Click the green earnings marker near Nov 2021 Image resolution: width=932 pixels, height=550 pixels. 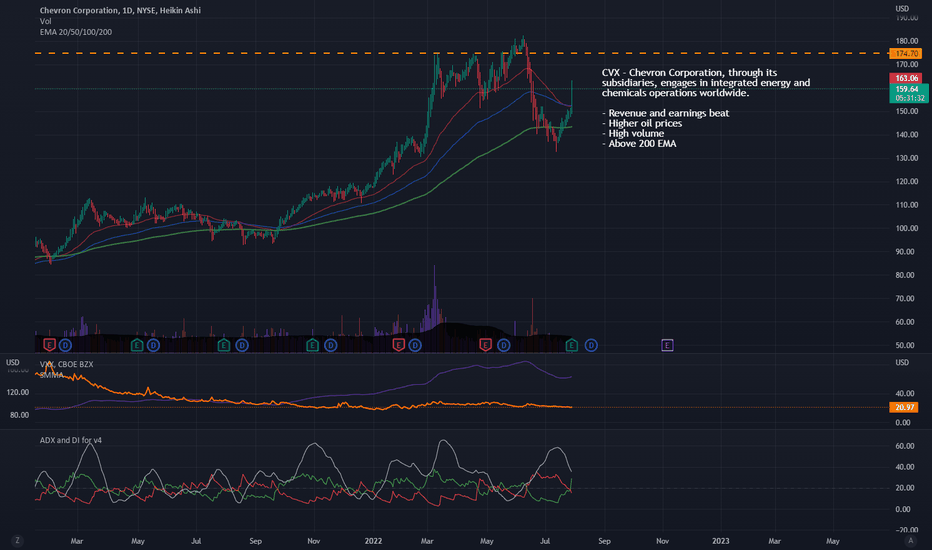pyautogui.click(x=312, y=345)
